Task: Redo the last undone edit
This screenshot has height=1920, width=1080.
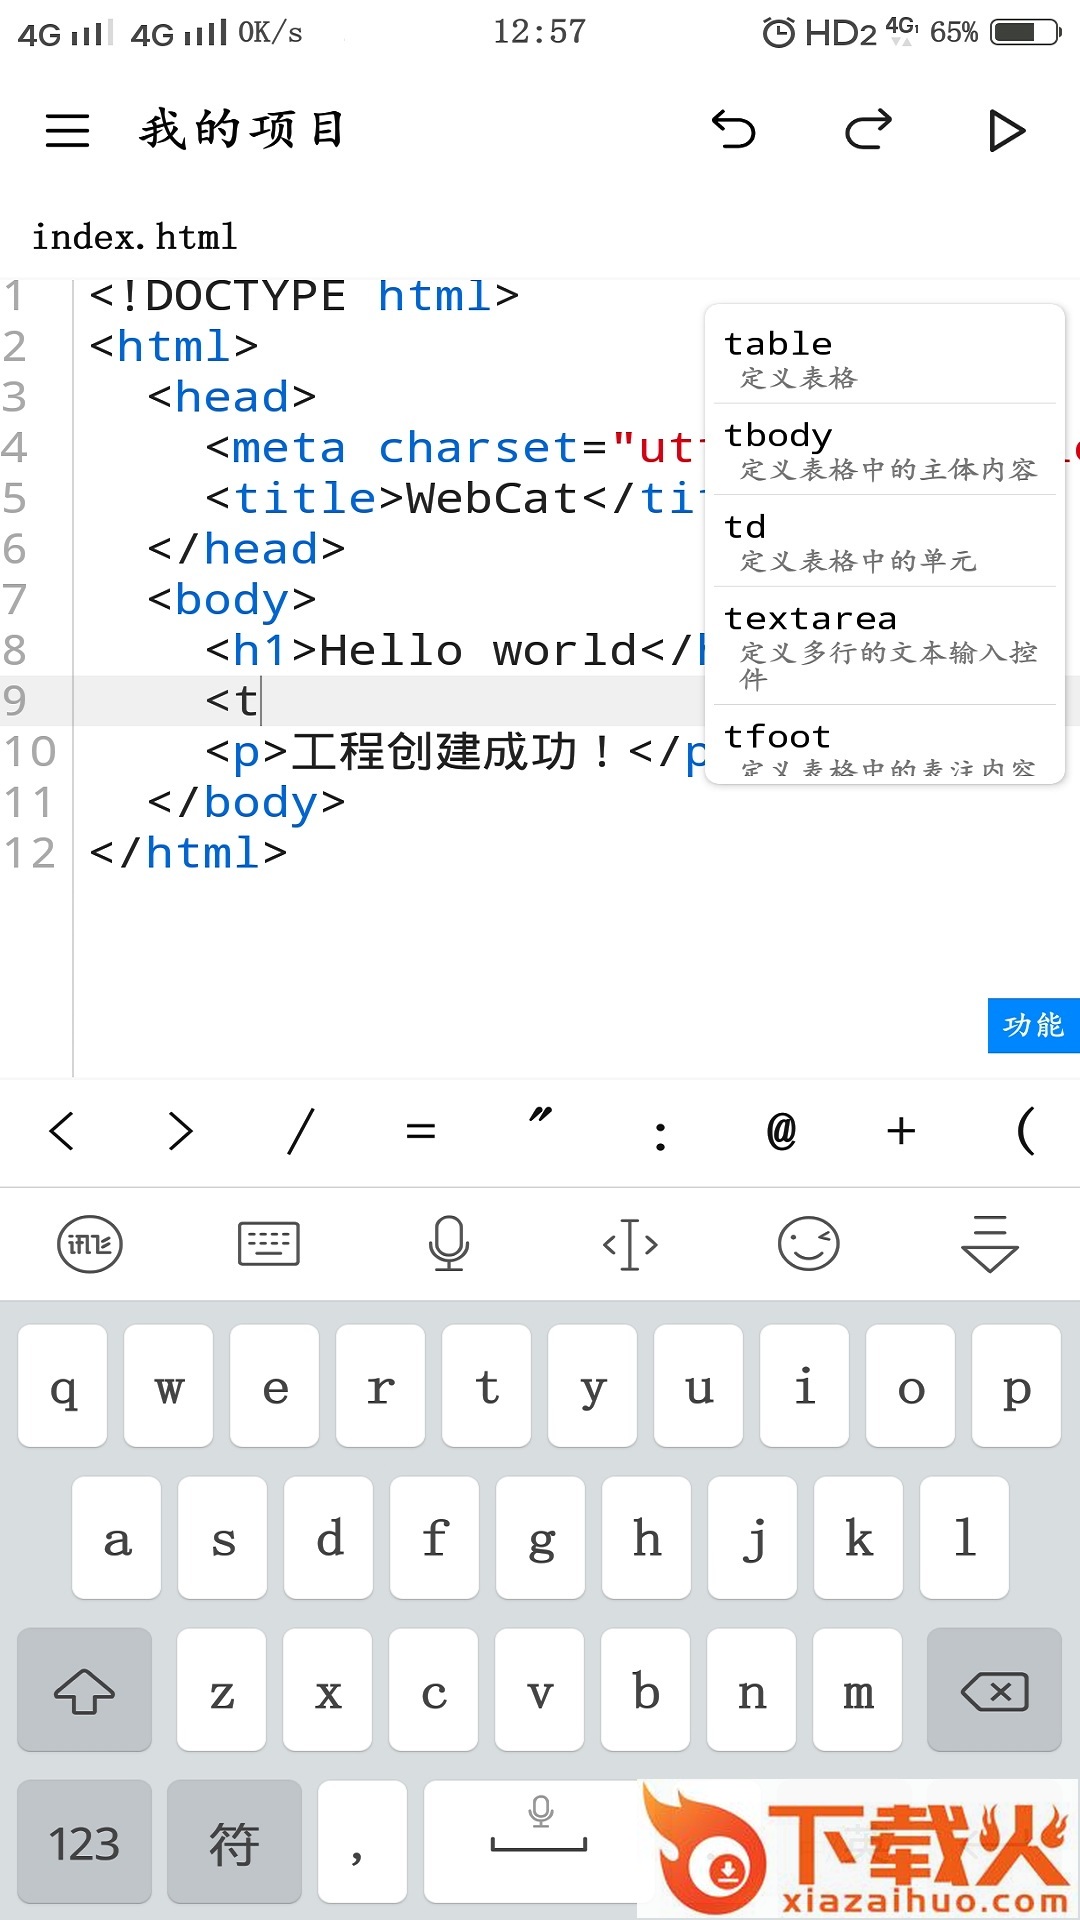Action: 868,130
